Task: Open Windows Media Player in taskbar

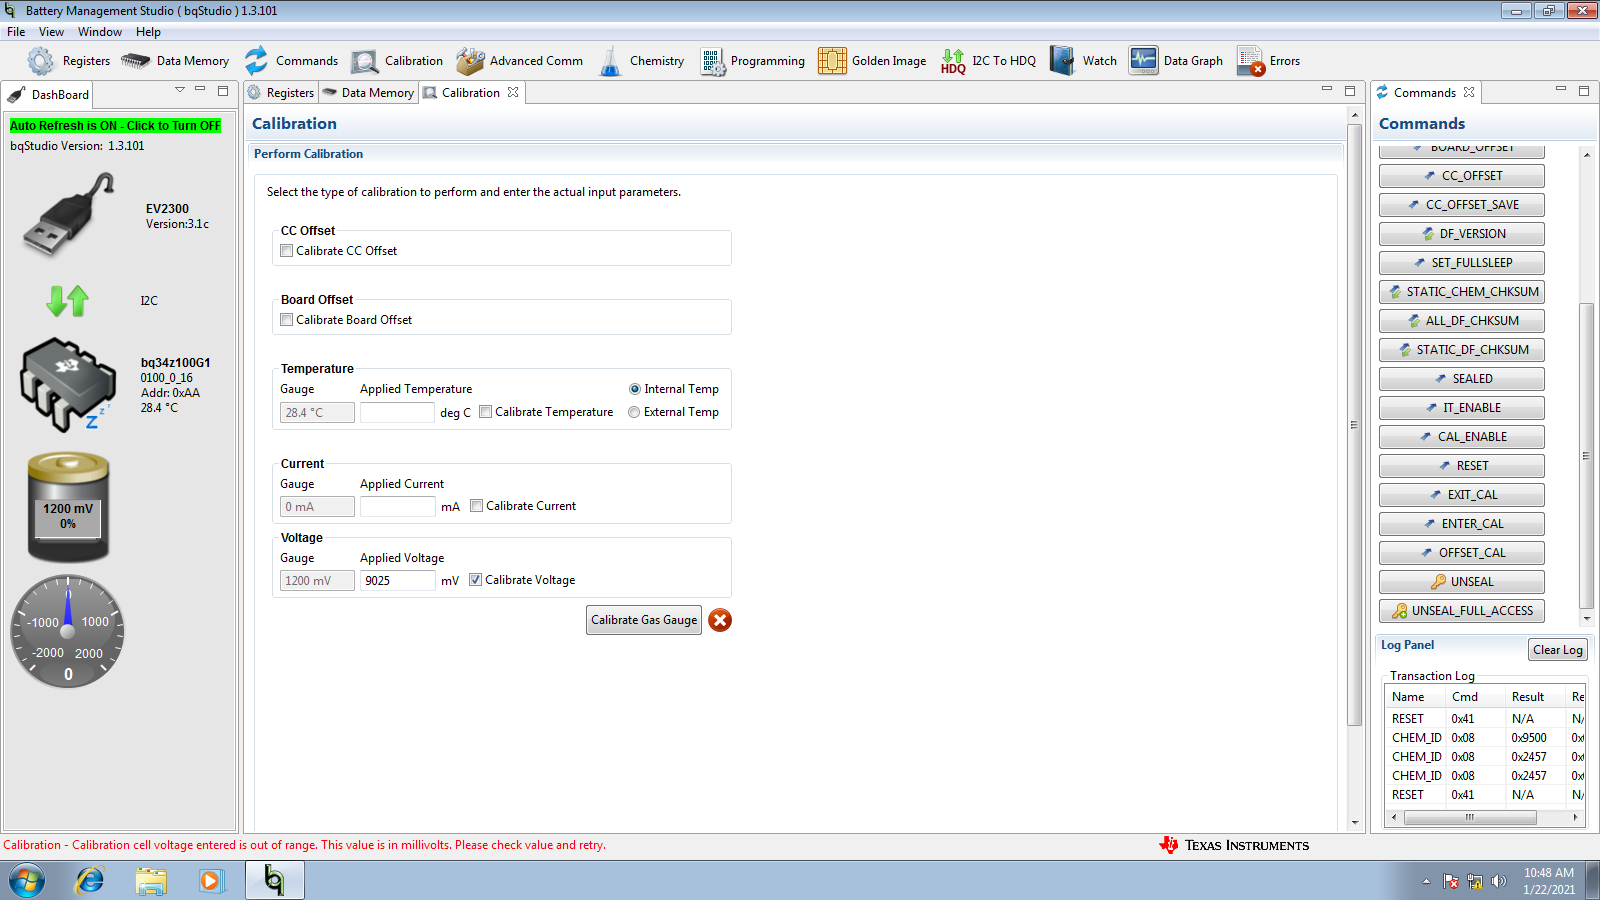Action: 211,881
